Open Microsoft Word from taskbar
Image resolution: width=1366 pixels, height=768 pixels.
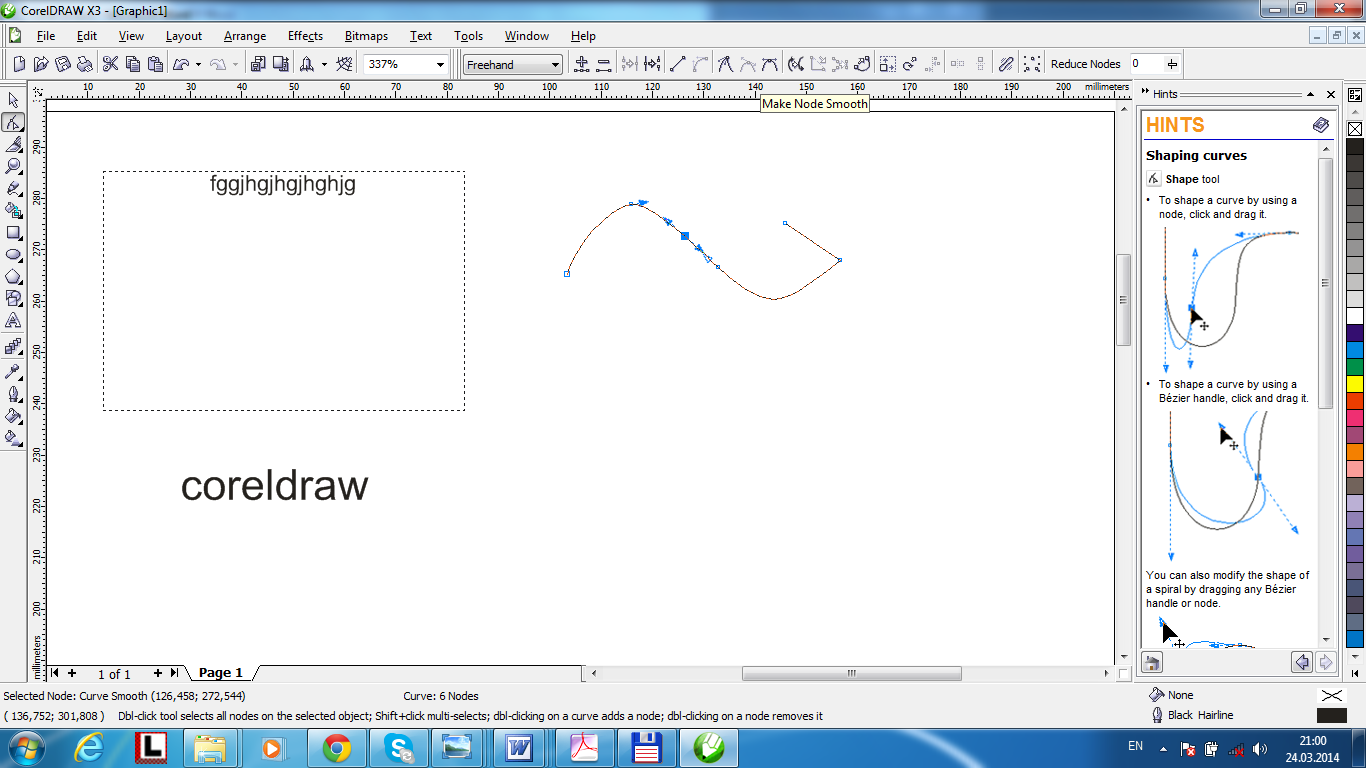pos(519,747)
